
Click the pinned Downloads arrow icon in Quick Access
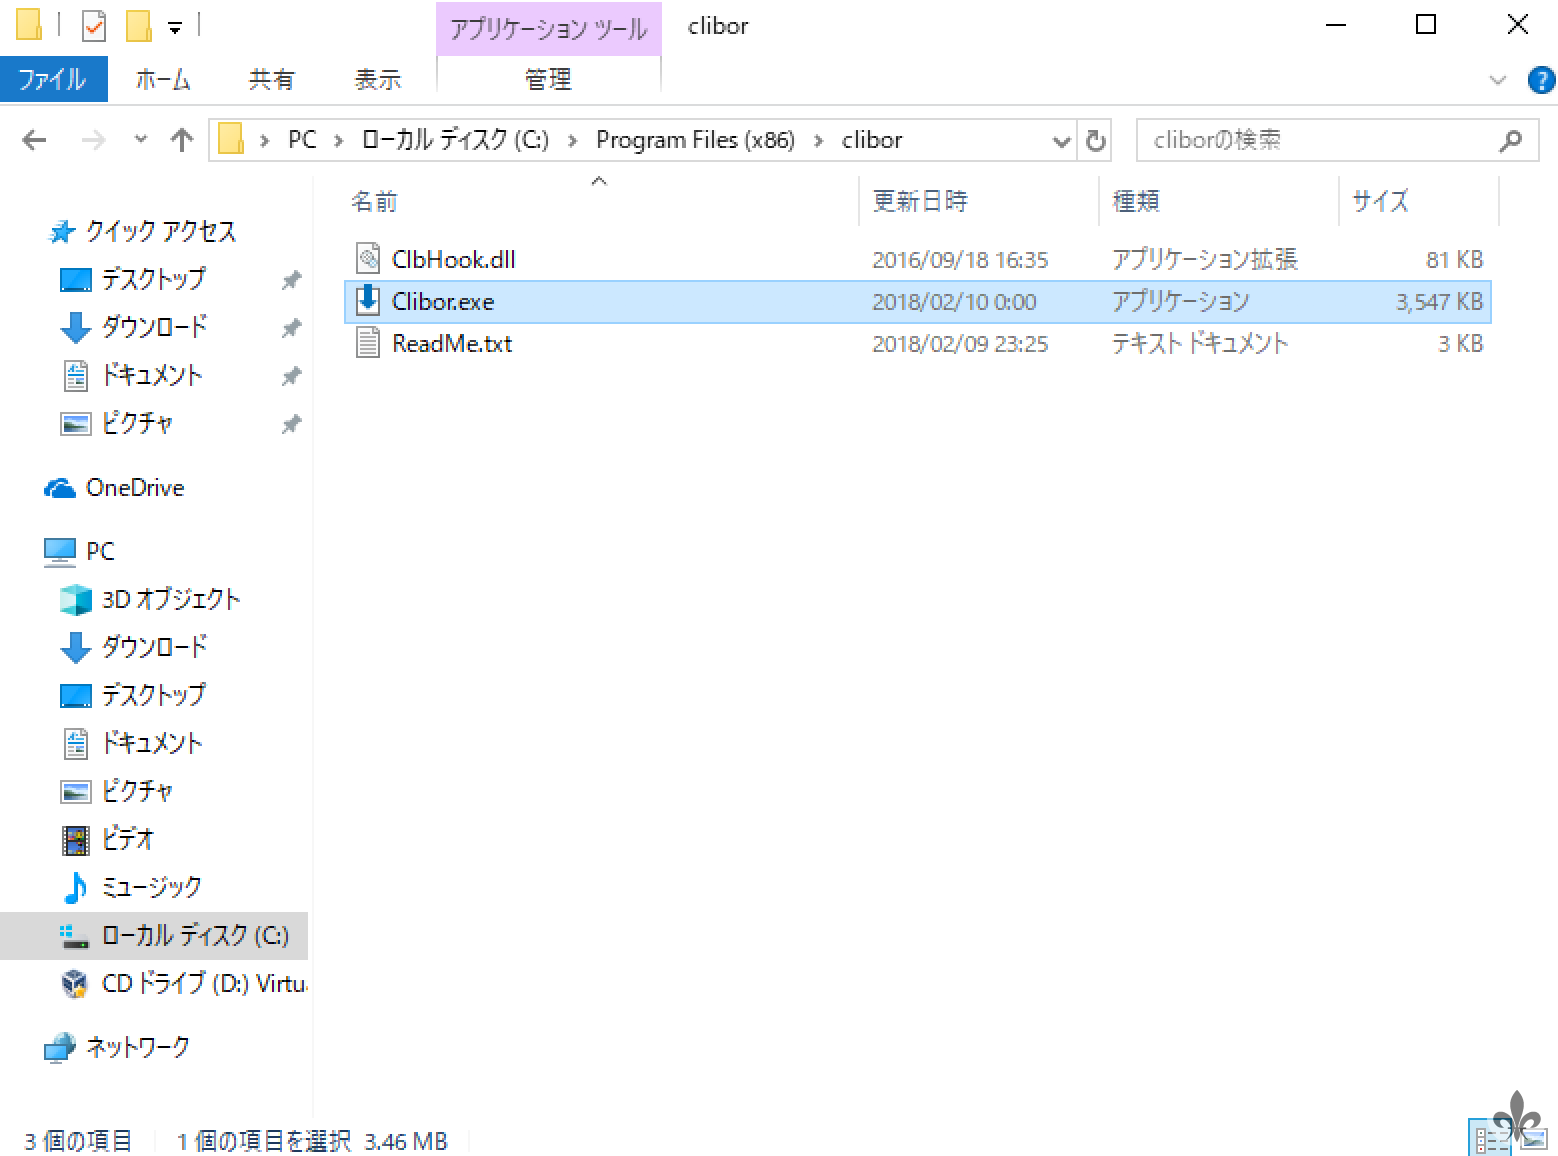pyautogui.click(x=76, y=328)
